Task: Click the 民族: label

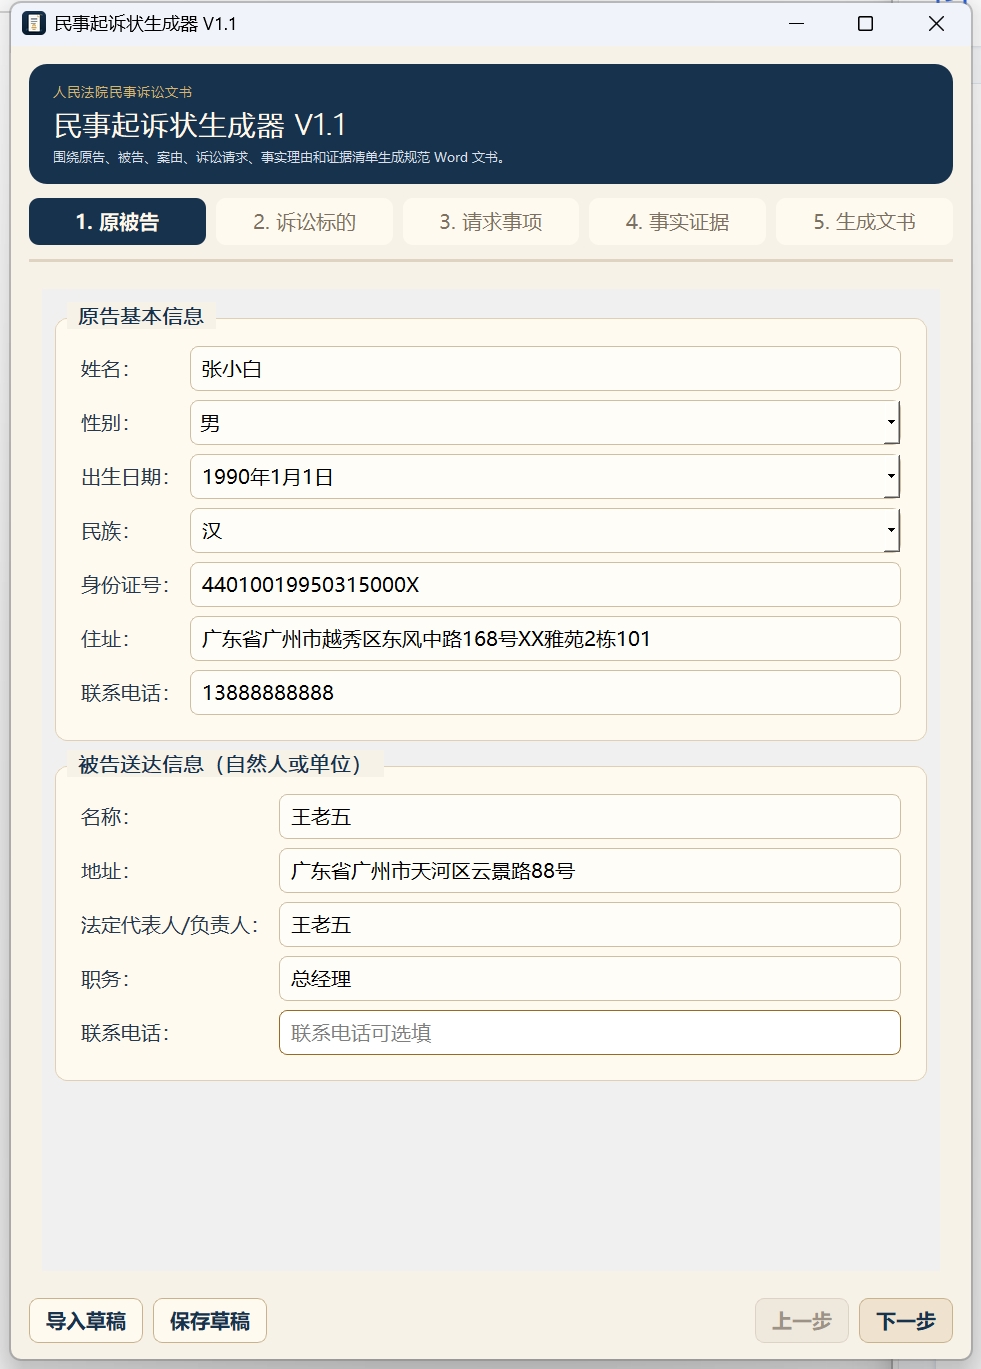Action: 105,531
